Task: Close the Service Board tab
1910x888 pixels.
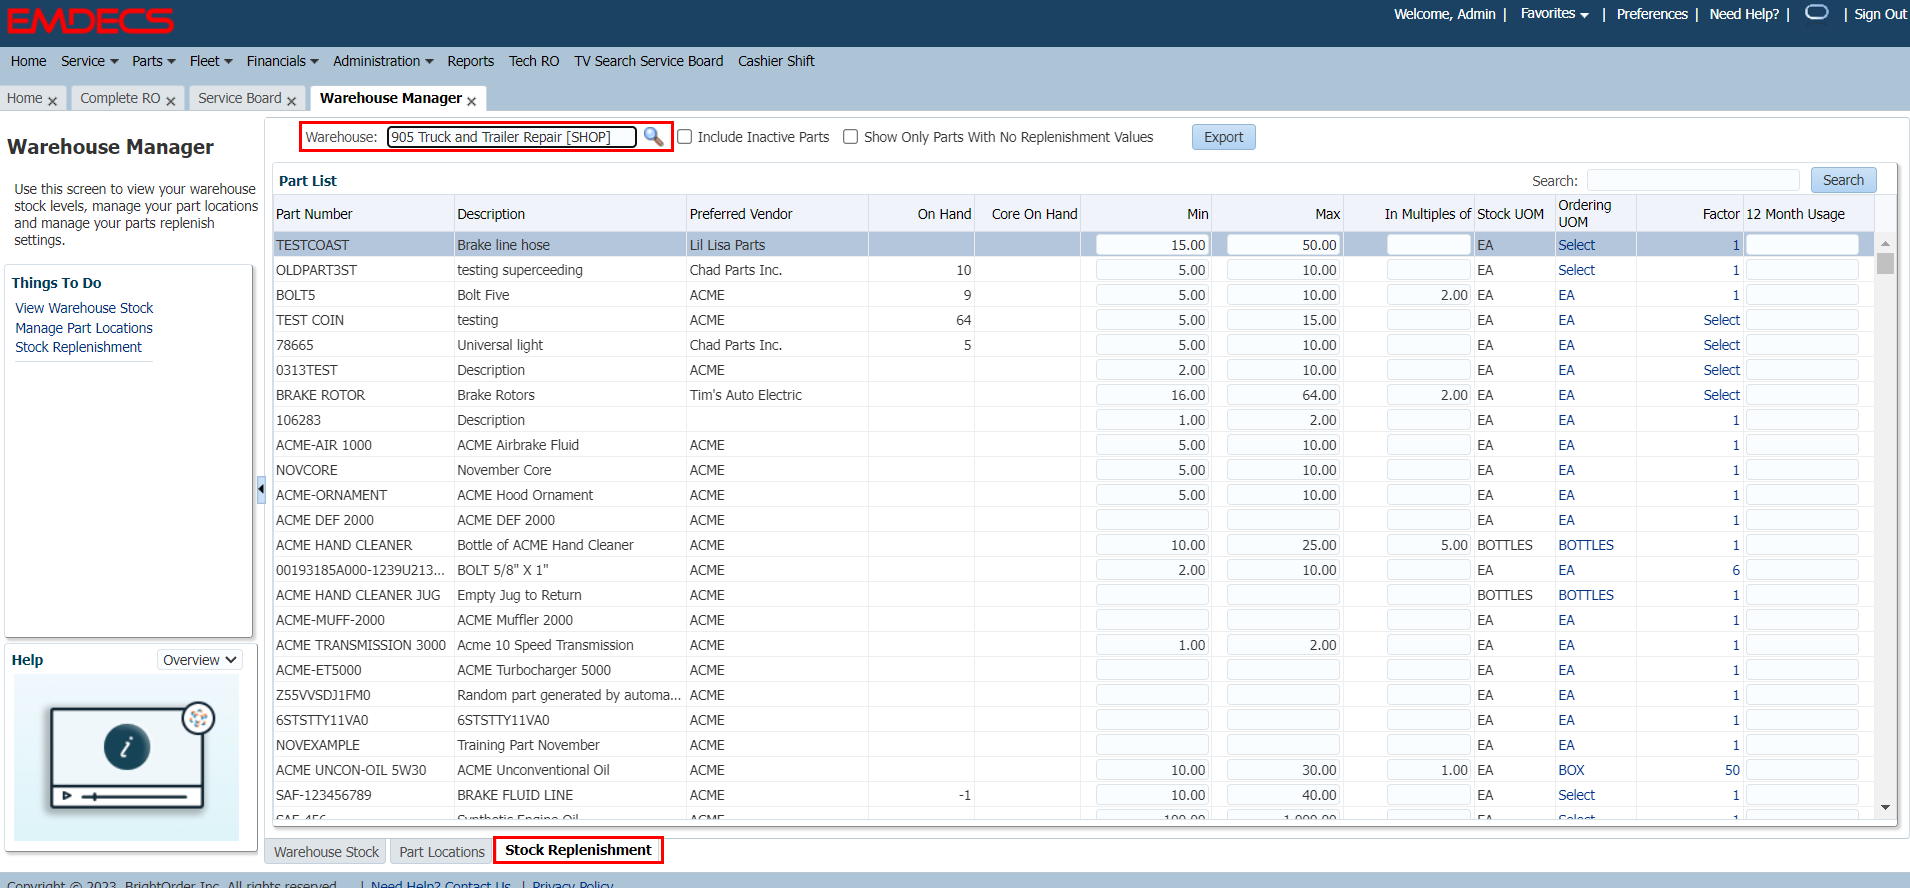Action: pyautogui.click(x=291, y=100)
